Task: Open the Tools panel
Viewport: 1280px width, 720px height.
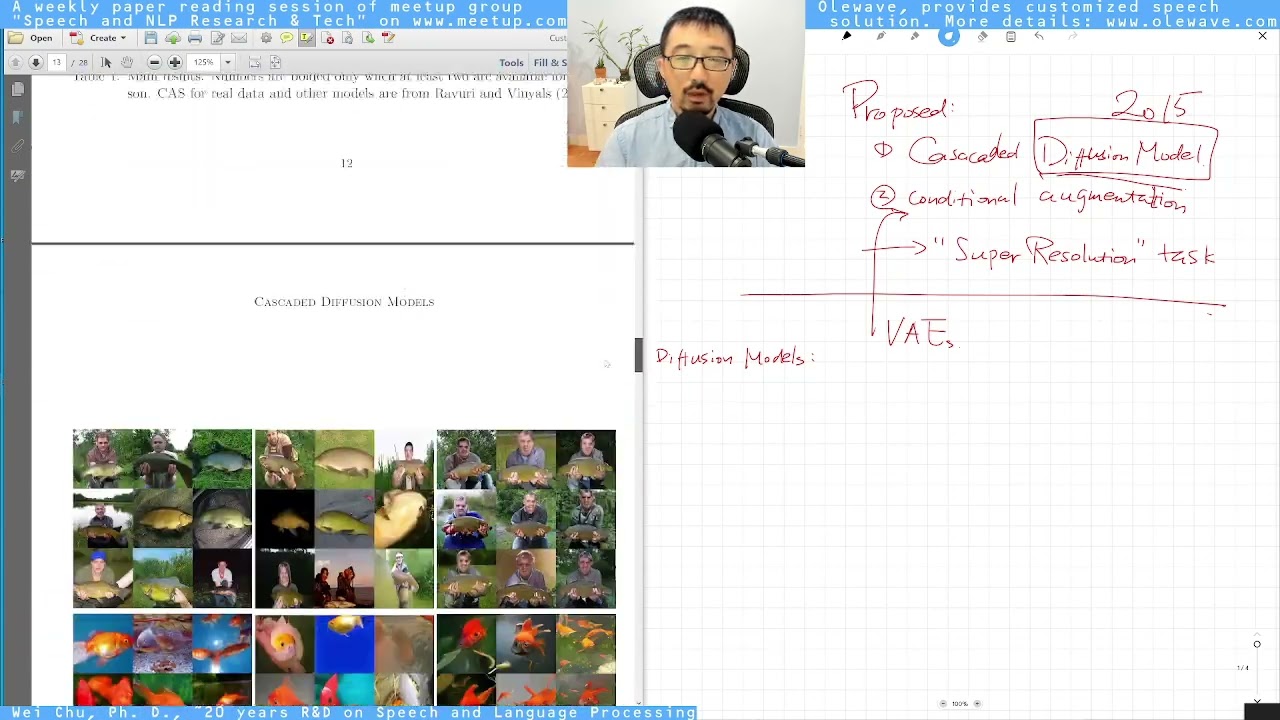Action: pyautogui.click(x=511, y=62)
